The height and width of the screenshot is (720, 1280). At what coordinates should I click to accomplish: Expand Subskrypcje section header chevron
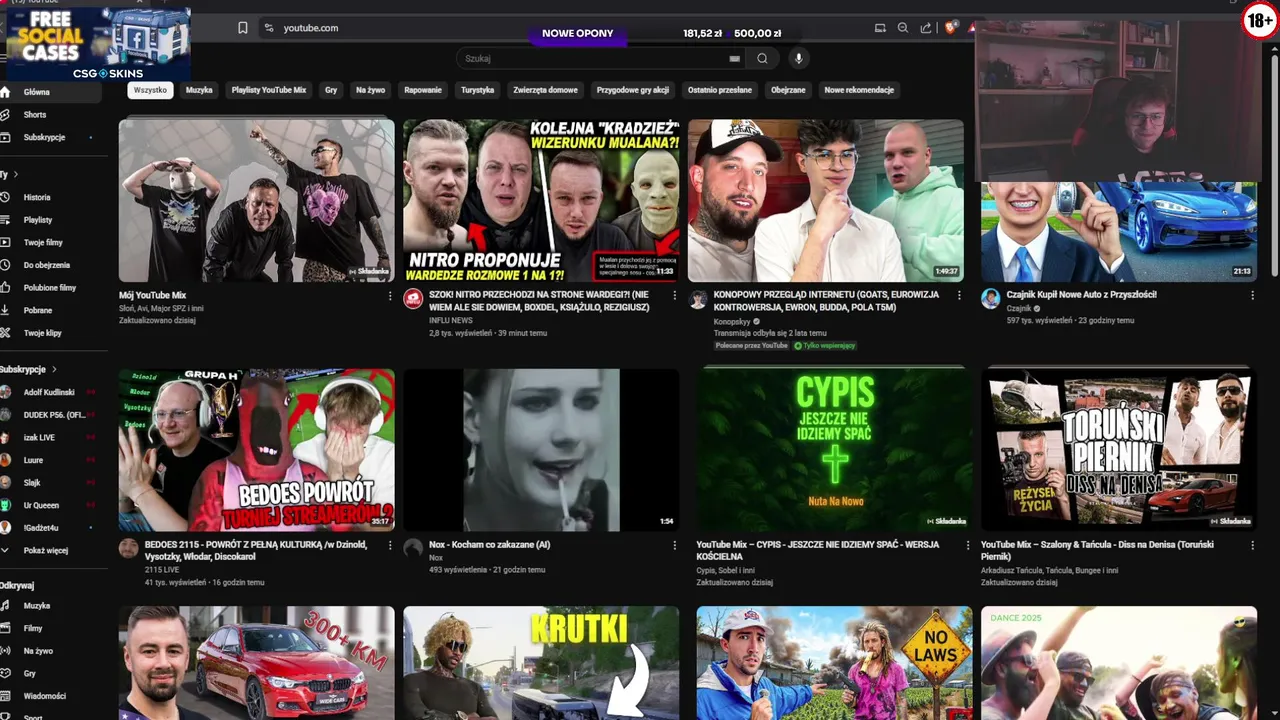(54, 370)
